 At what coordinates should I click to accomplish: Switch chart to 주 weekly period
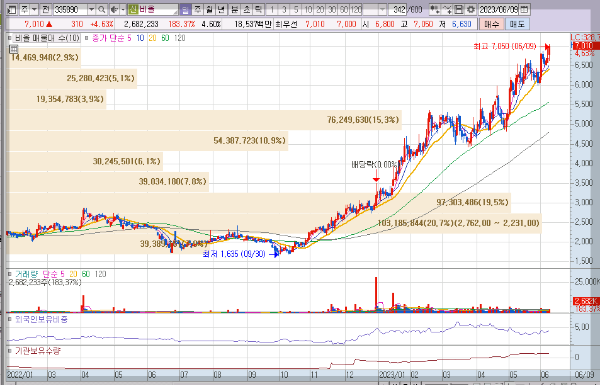point(197,9)
